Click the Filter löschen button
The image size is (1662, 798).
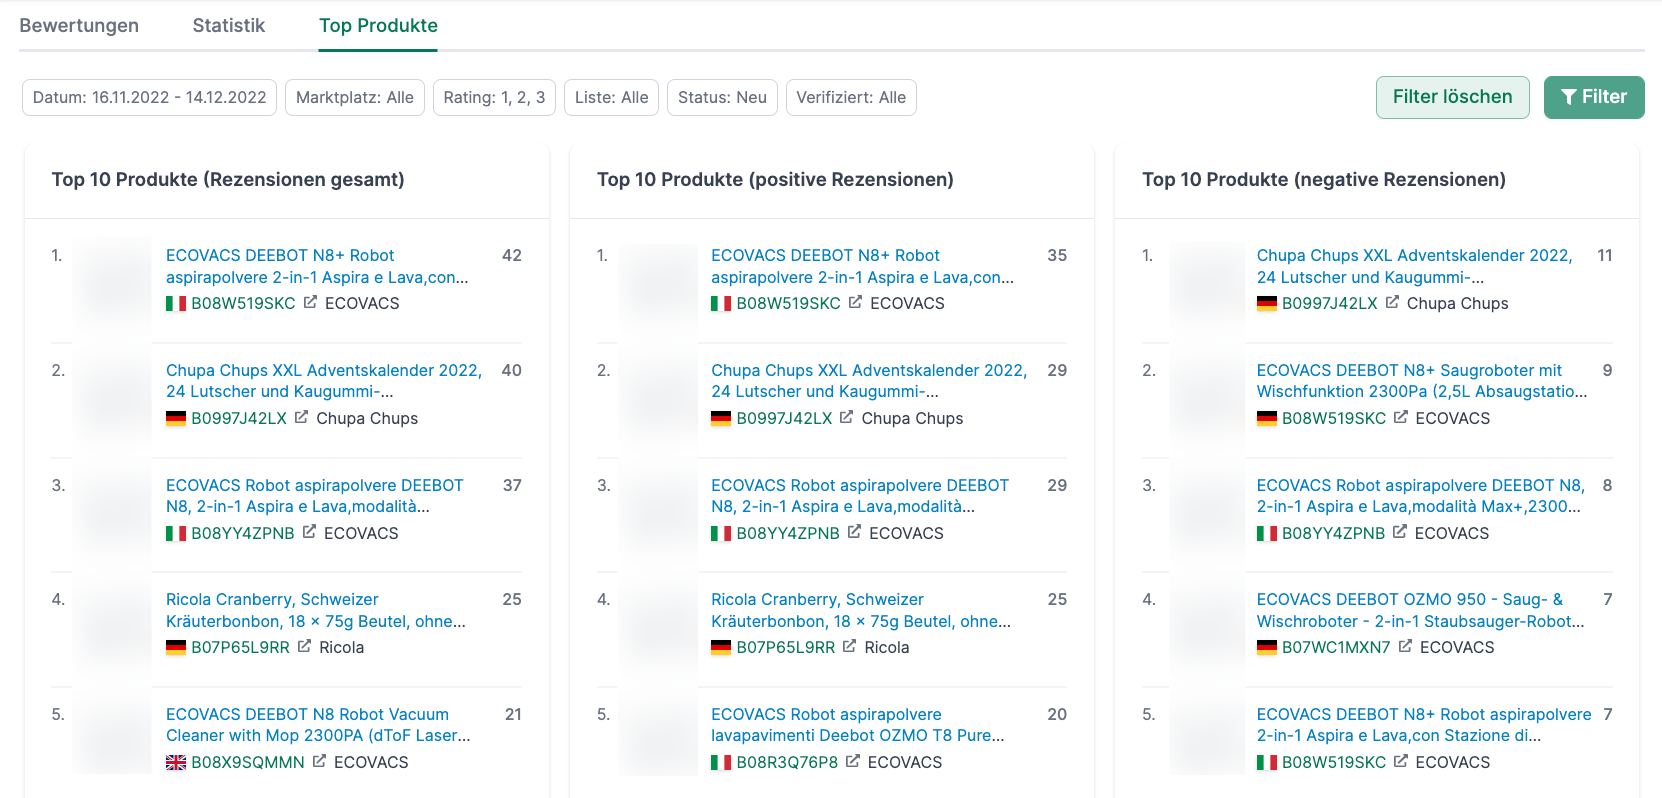tap(1452, 97)
